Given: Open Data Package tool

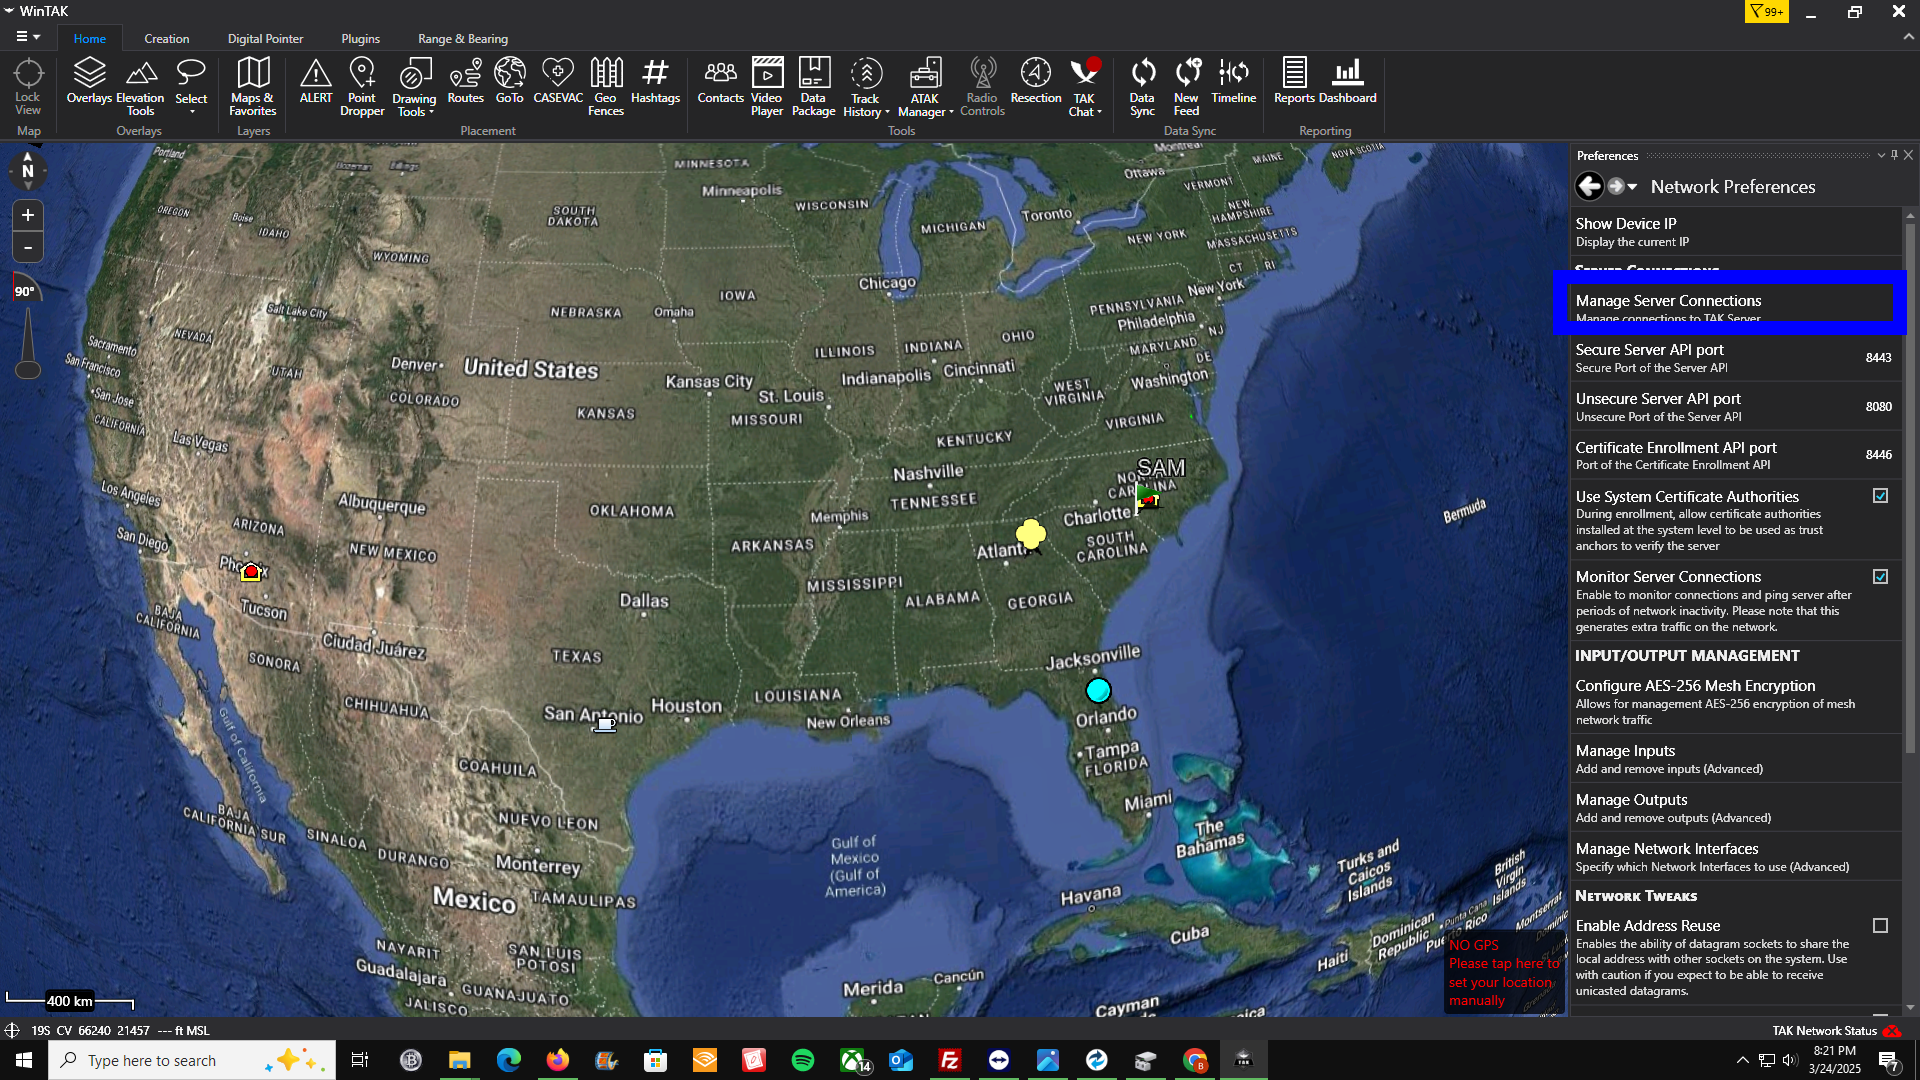Looking at the screenshot, I should click(x=814, y=87).
